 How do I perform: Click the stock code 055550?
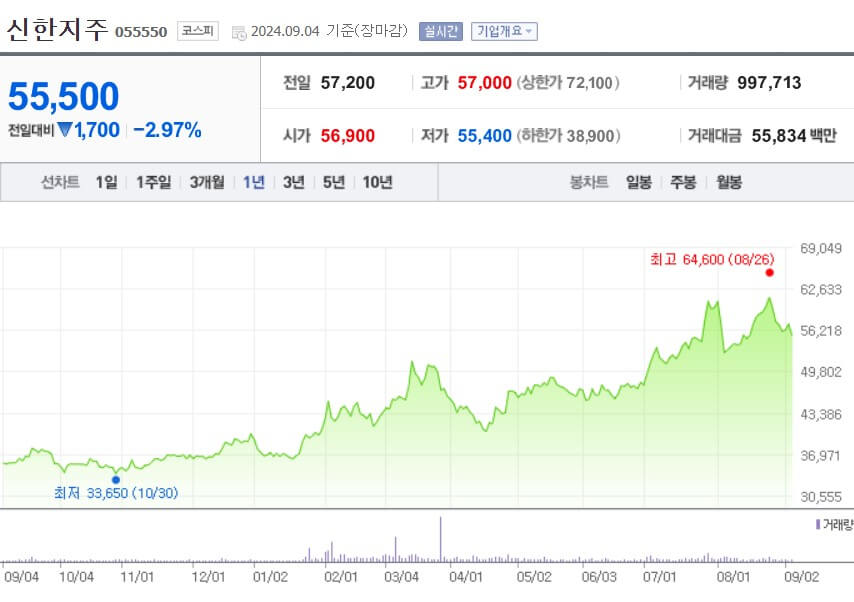143,30
